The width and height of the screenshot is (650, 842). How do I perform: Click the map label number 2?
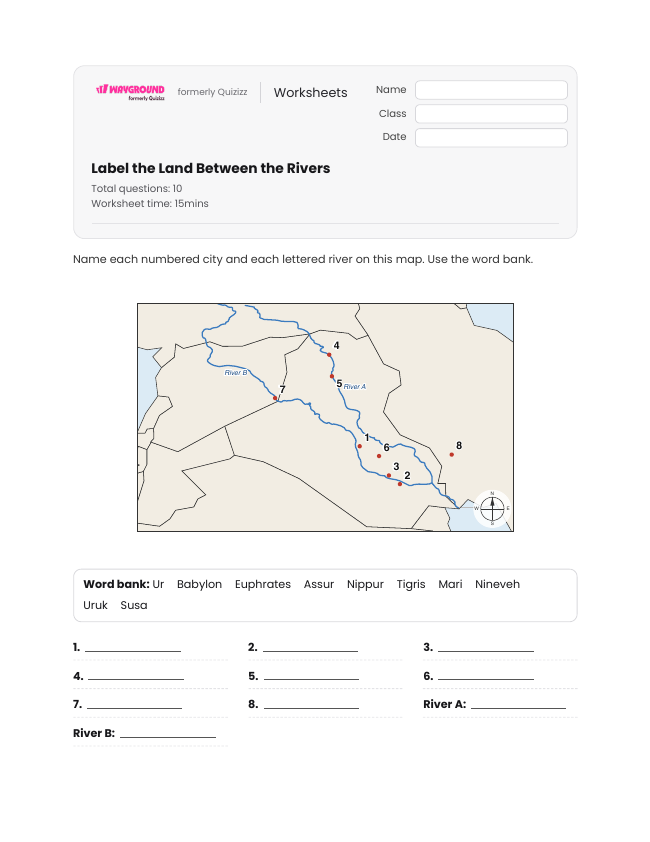pyautogui.click(x=407, y=475)
